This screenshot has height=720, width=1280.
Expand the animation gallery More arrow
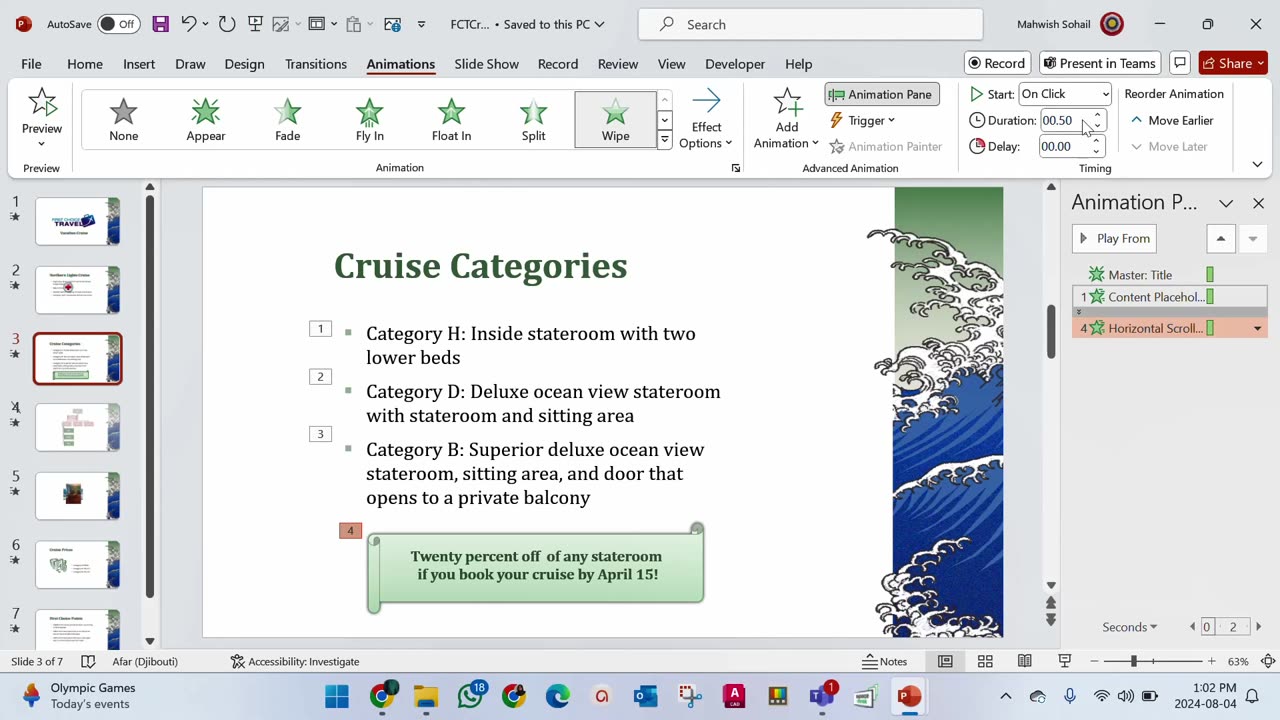[664, 140]
